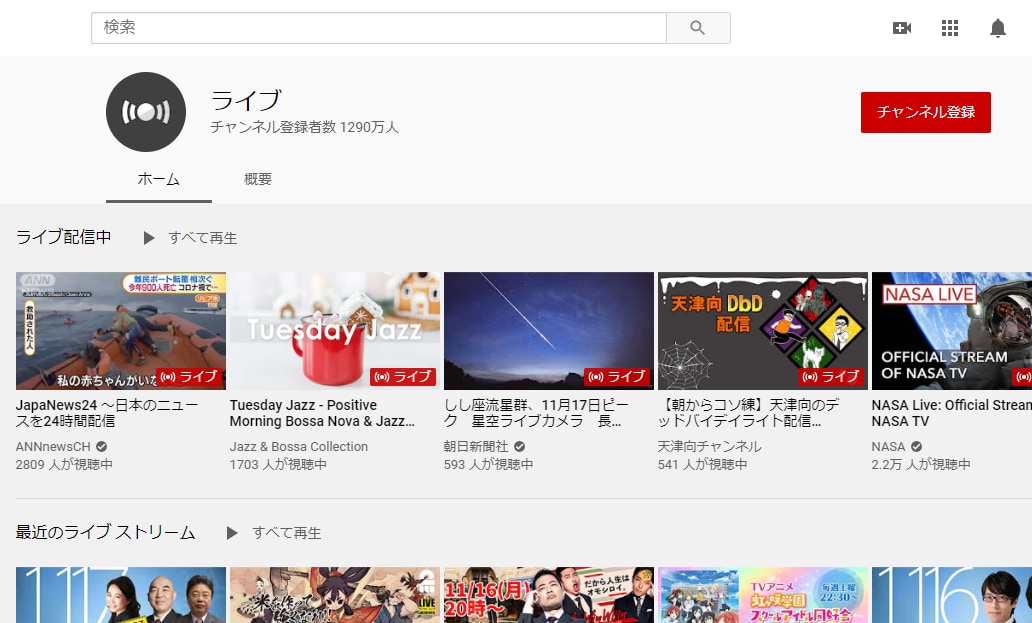The width and height of the screenshot is (1032, 623).
Task: Open the video upload (create) icon
Action: [x=902, y=28]
